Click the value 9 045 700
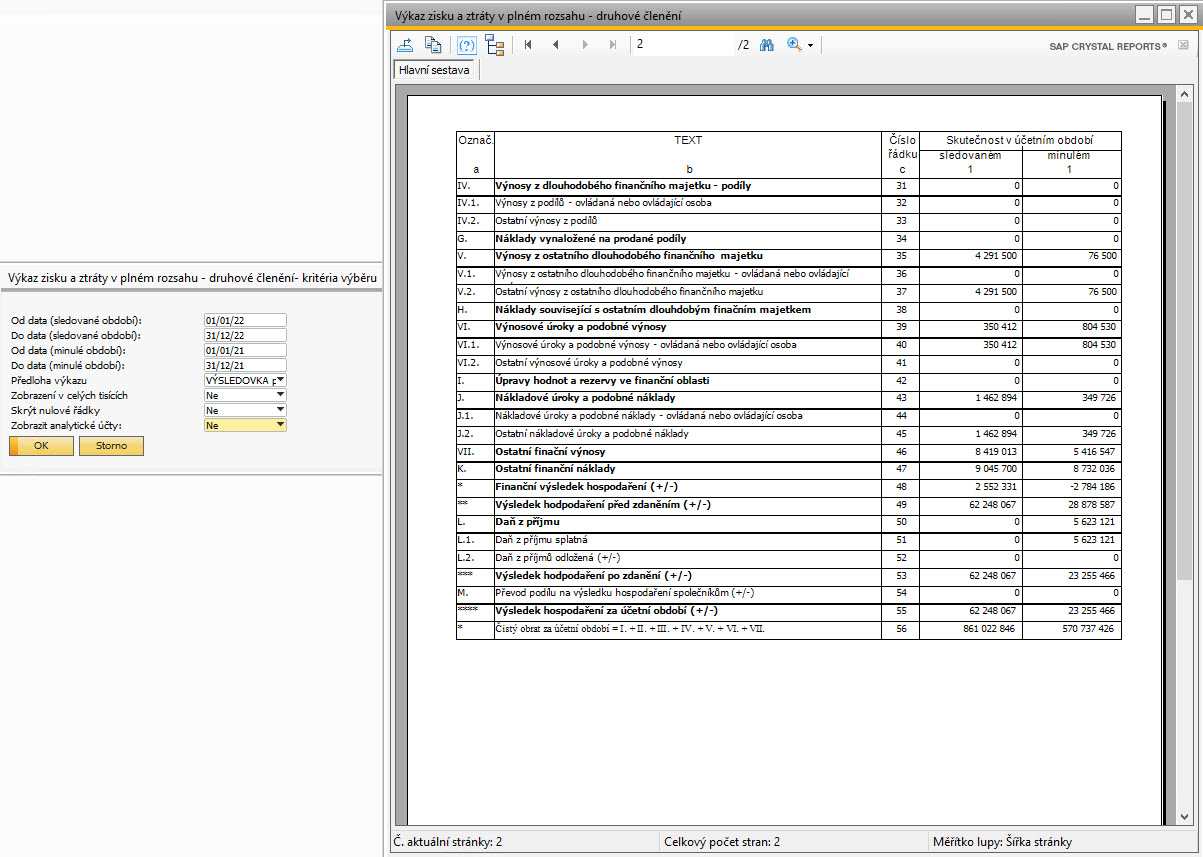 click(x=994, y=468)
